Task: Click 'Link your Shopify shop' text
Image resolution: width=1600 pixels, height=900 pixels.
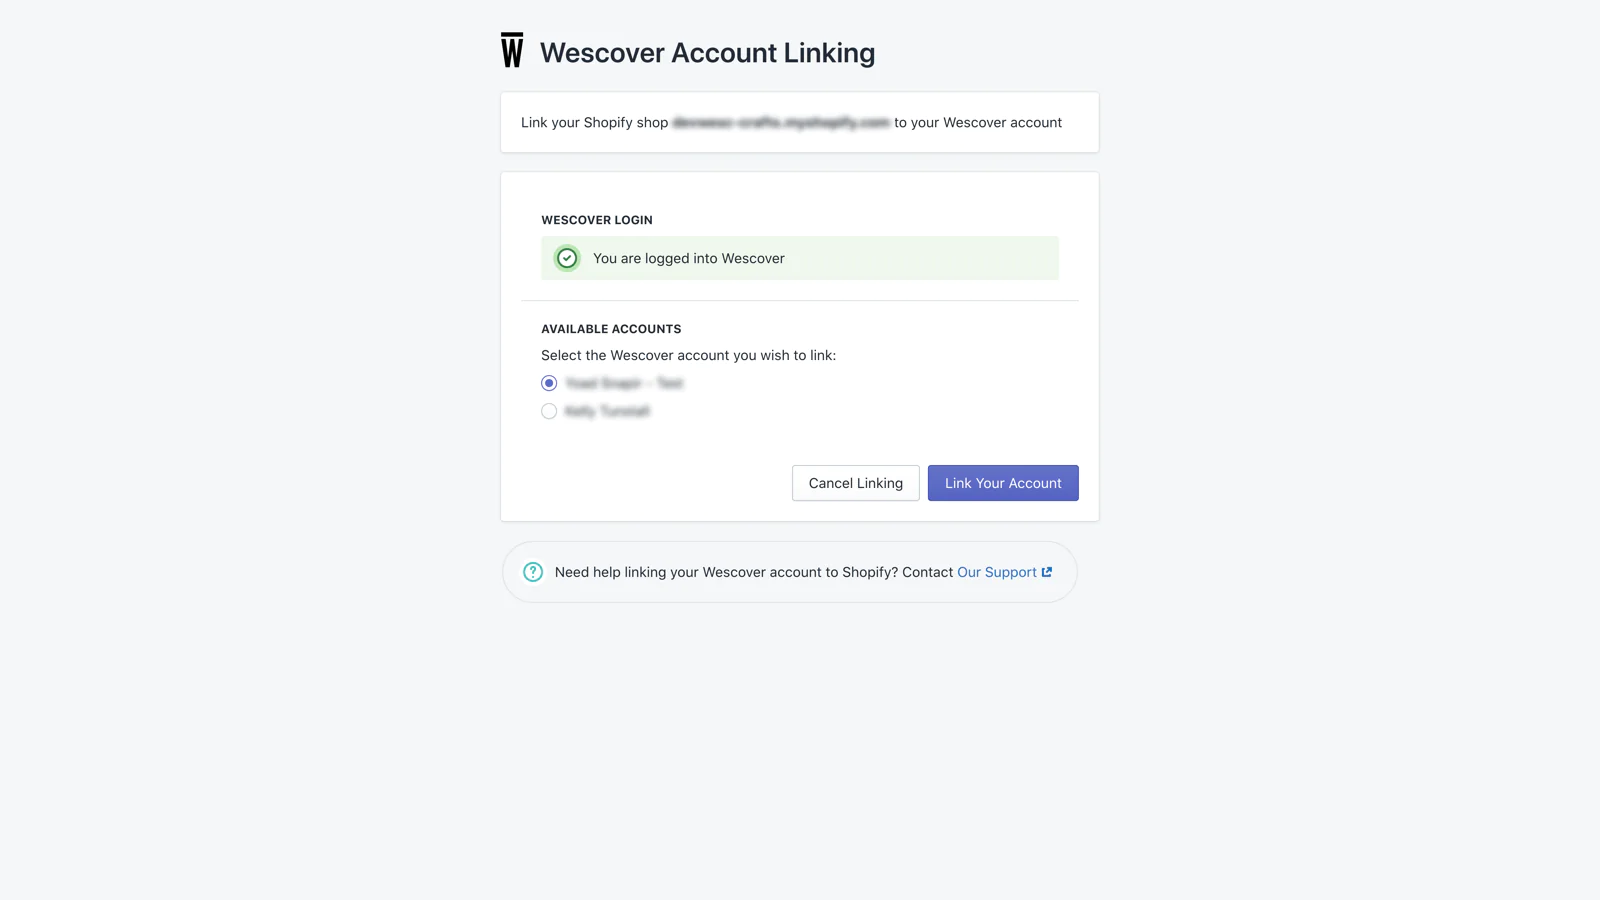Action: coord(595,122)
